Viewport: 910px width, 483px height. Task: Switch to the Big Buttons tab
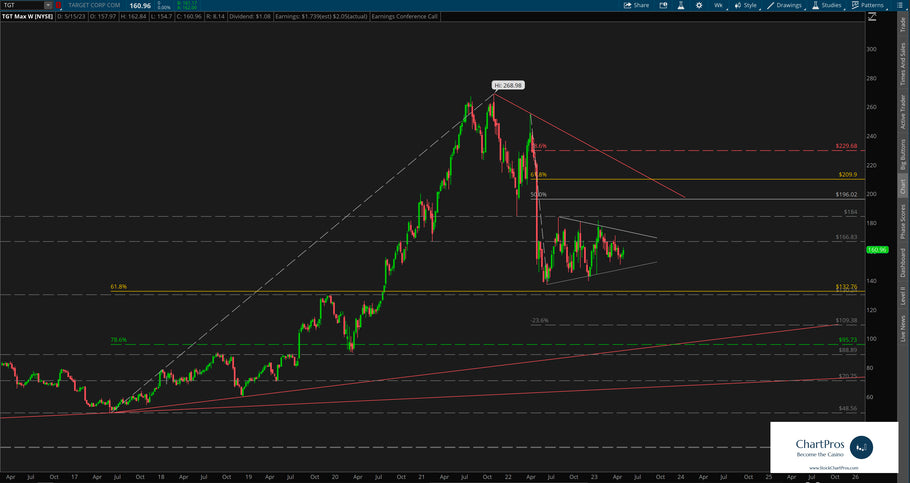pos(902,154)
